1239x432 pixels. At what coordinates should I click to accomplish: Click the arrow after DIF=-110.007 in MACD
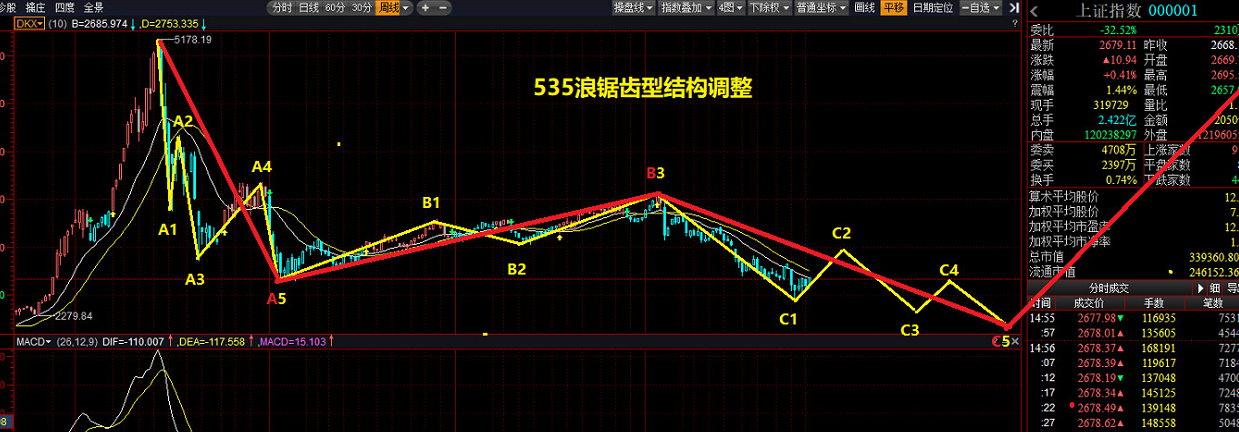click(170, 342)
